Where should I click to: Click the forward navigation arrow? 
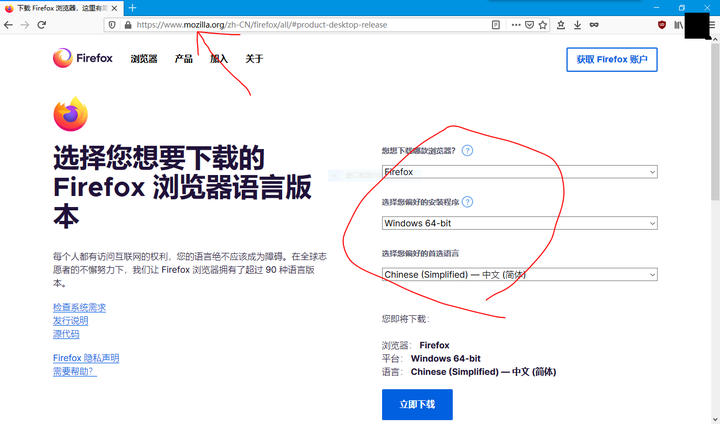pyautogui.click(x=25, y=25)
